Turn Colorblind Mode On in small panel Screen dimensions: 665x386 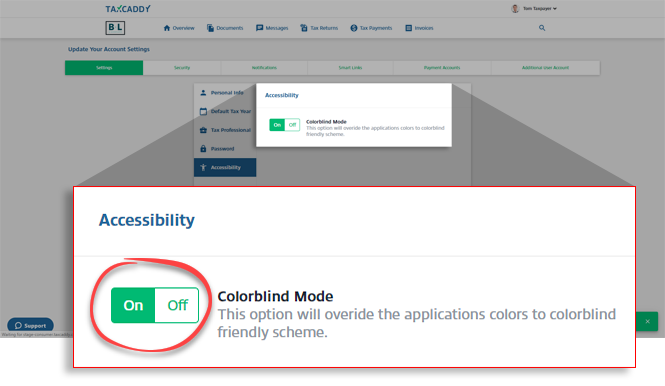point(277,125)
